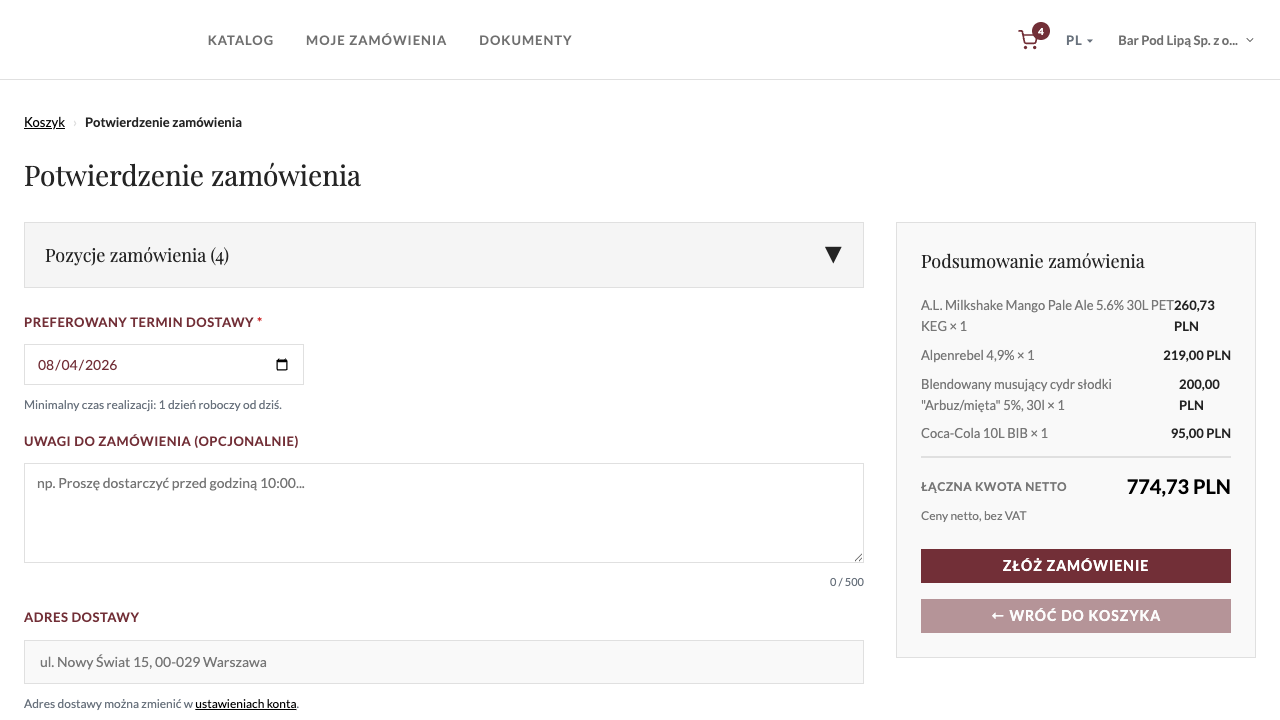This screenshot has width=1280, height=720.
Task: Click the Koszyk breadcrumb link
Action: click(44, 122)
